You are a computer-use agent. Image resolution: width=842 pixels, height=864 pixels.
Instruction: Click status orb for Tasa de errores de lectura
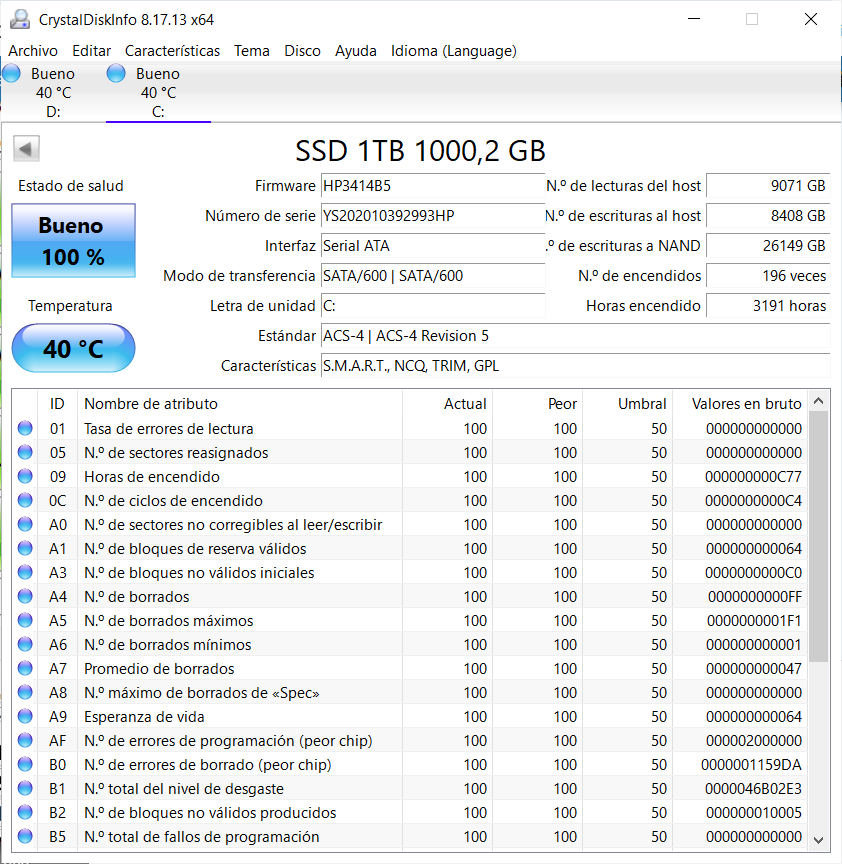point(25,429)
